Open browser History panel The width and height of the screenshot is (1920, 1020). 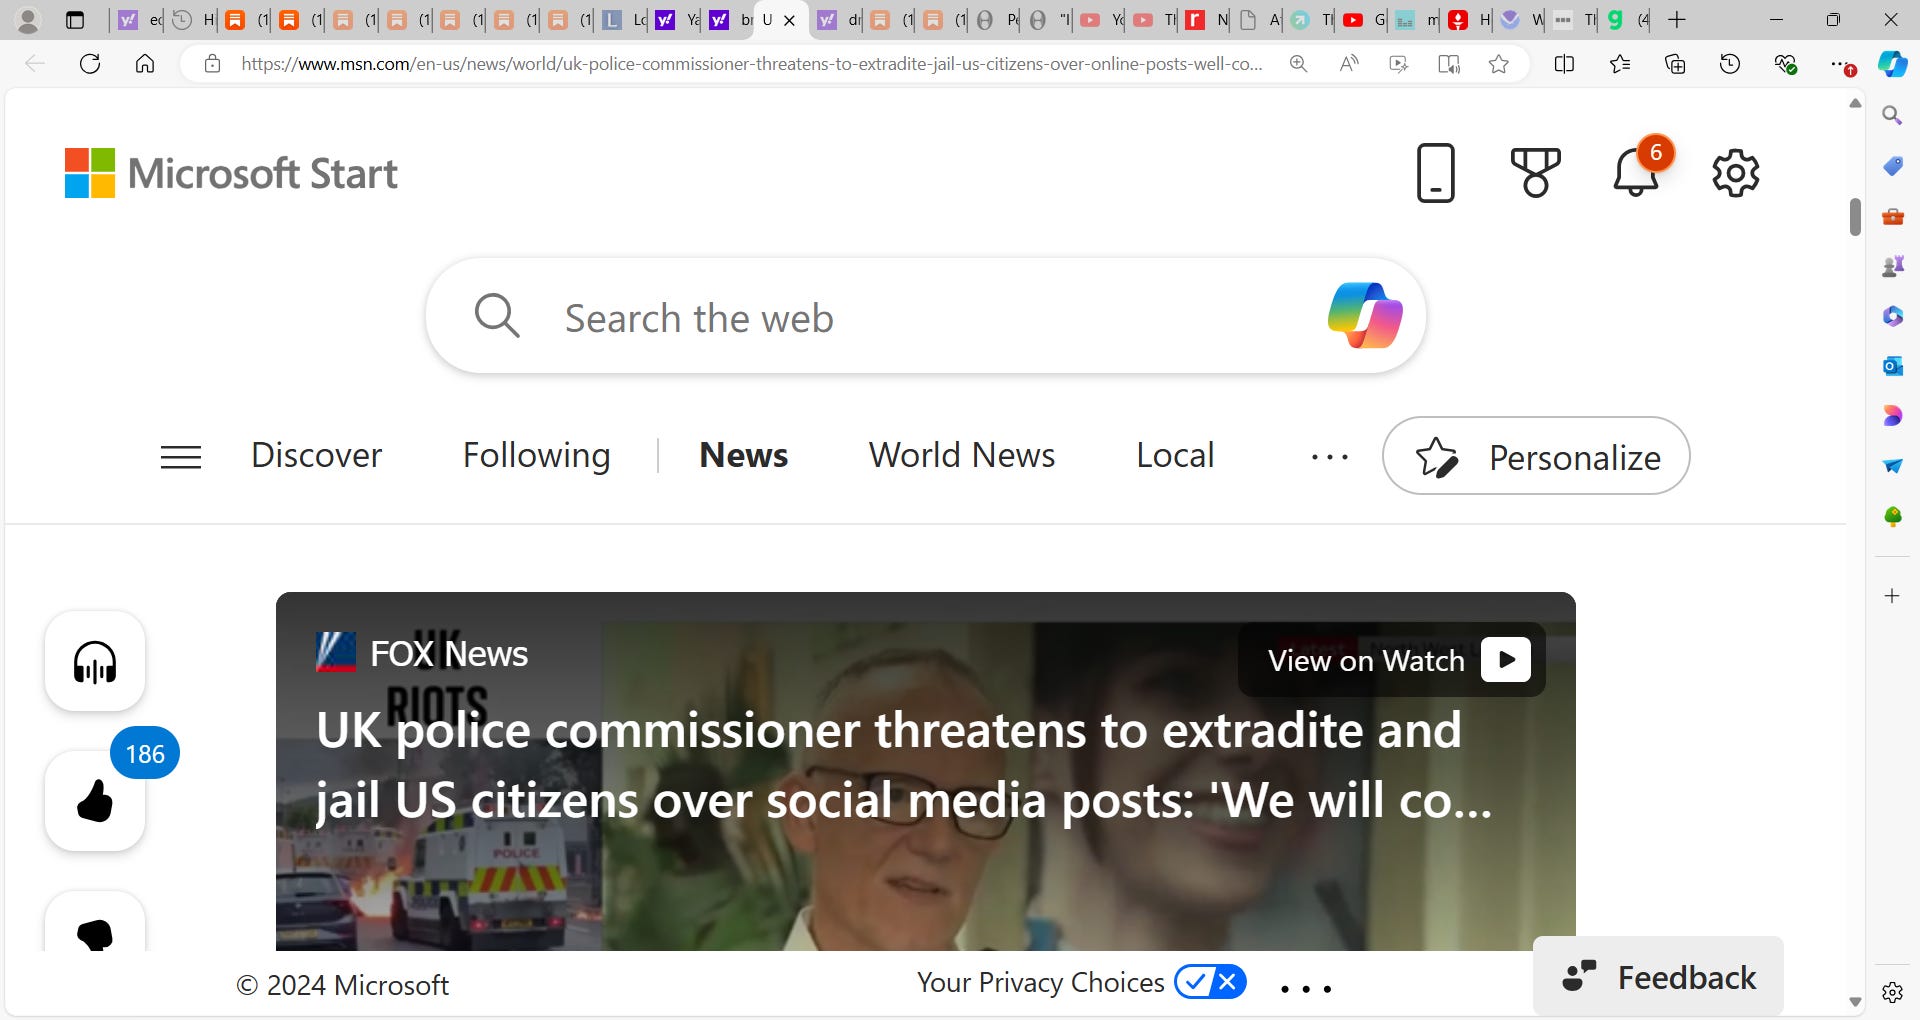pos(1730,64)
